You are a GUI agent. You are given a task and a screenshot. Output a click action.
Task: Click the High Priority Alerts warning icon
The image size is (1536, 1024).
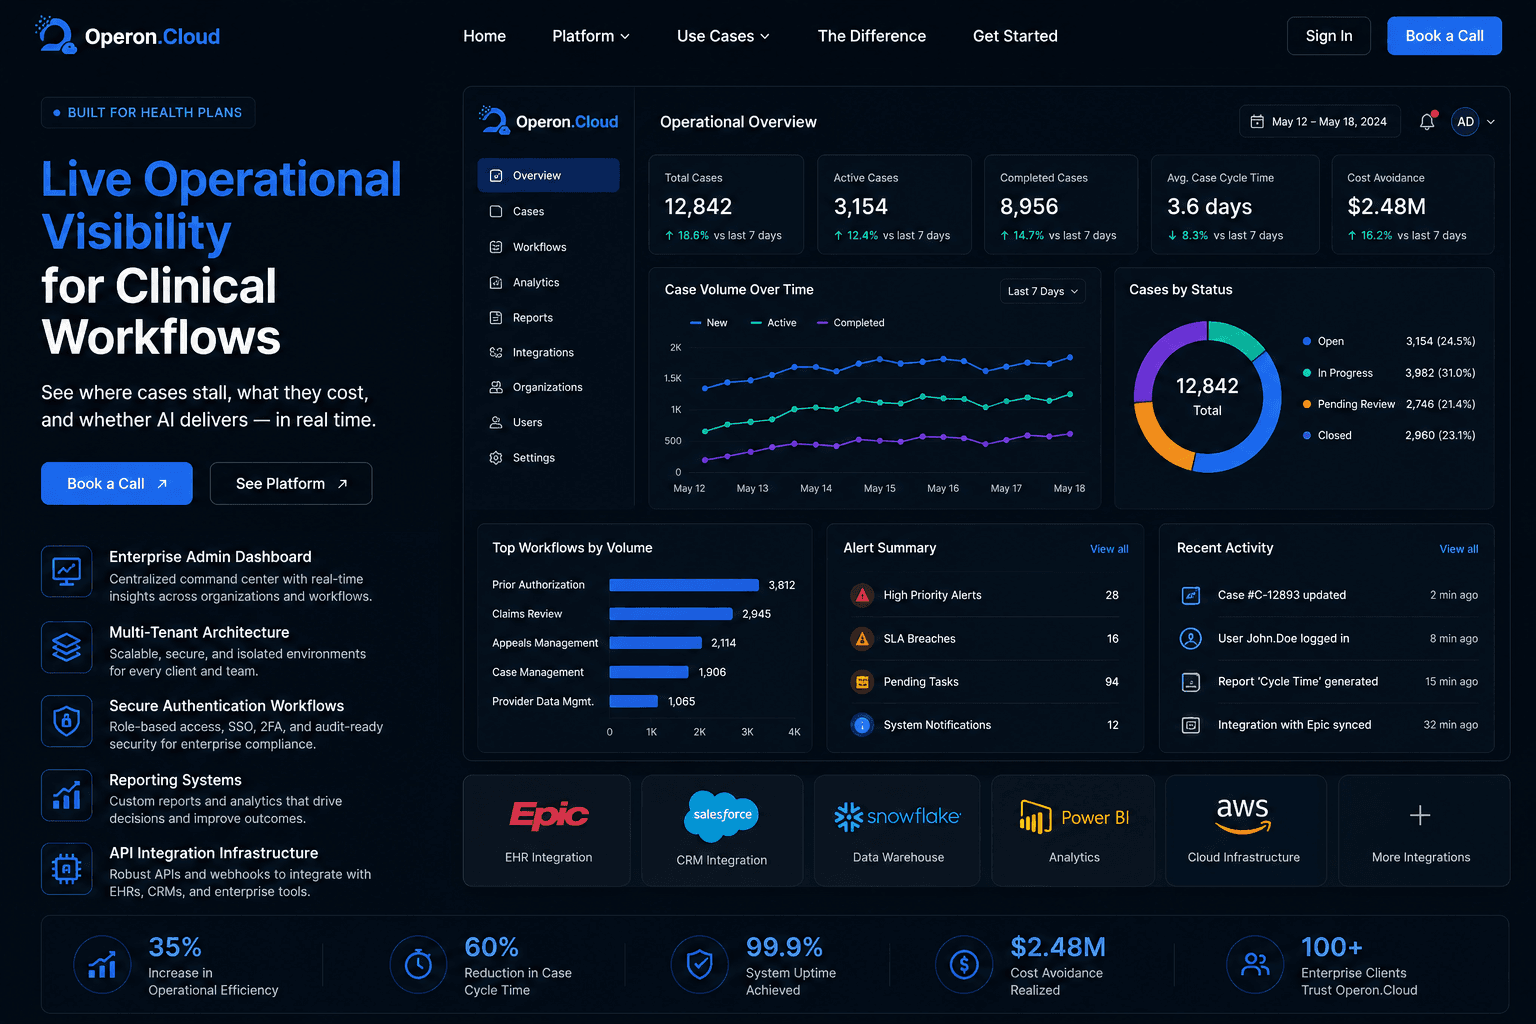click(x=862, y=595)
